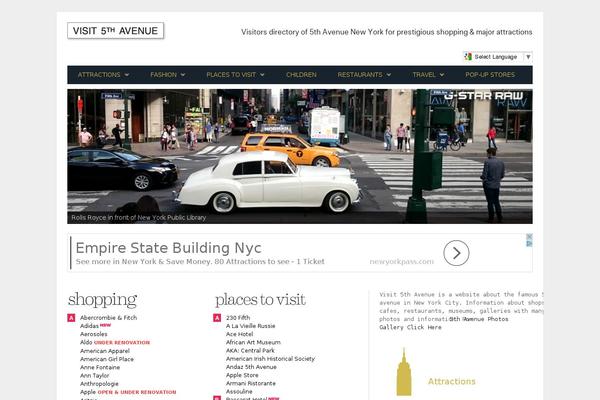Open the Aerosoles link

(x=94, y=334)
